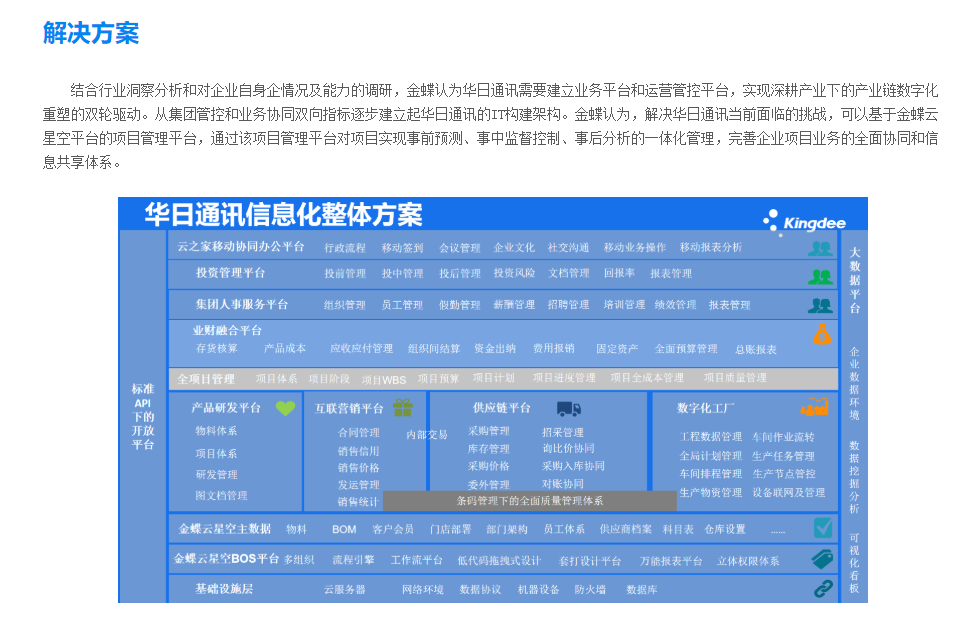Click the 投资风险 label

(514, 273)
